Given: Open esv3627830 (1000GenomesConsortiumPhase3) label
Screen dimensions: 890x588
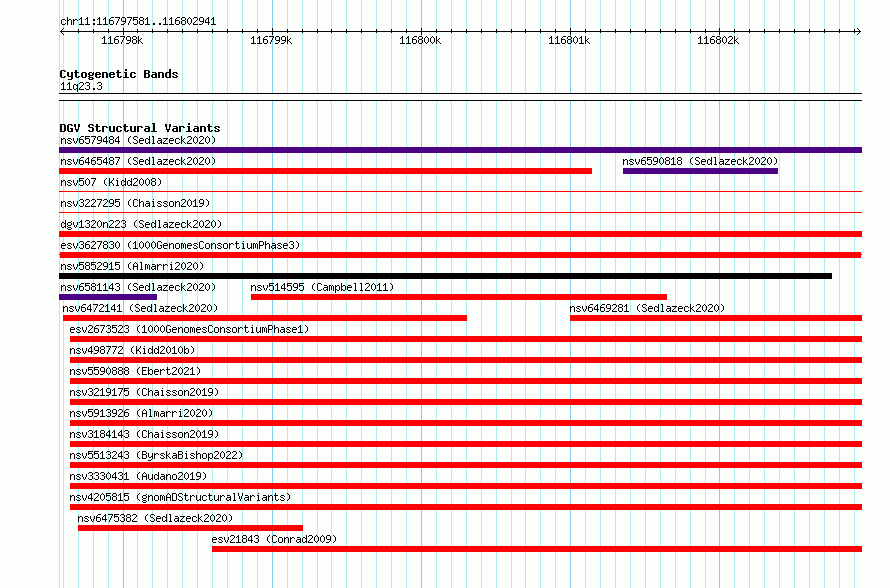Looking at the screenshot, I should pyautogui.click(x=180, y=245).
